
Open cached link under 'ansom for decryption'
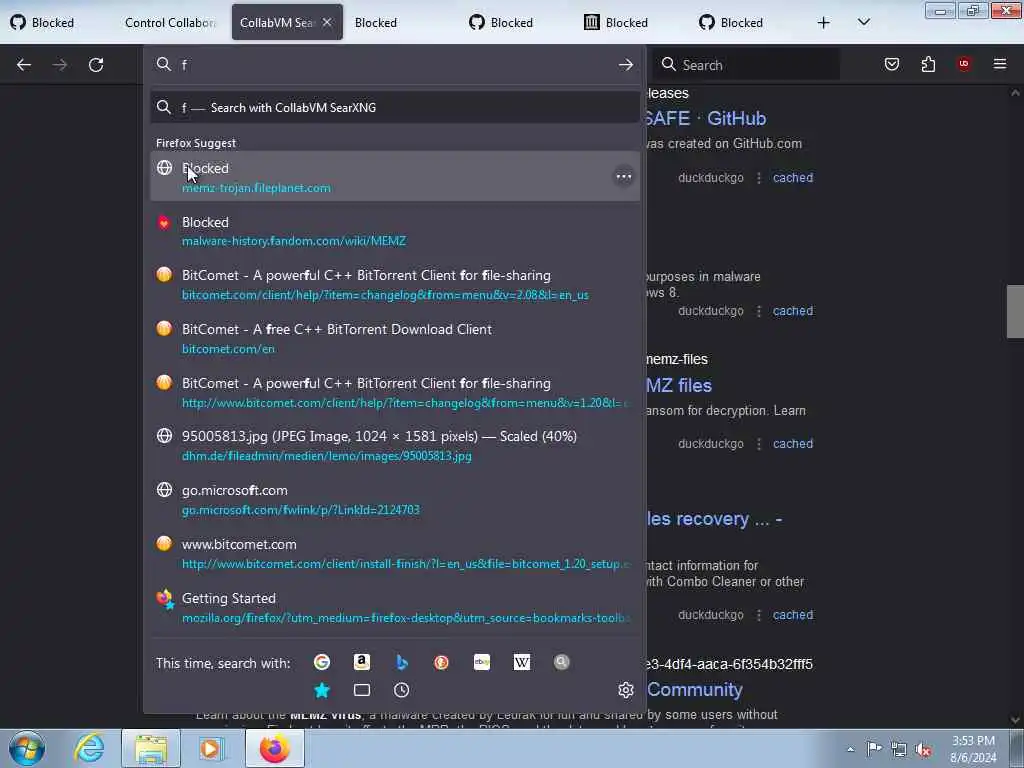793,443
